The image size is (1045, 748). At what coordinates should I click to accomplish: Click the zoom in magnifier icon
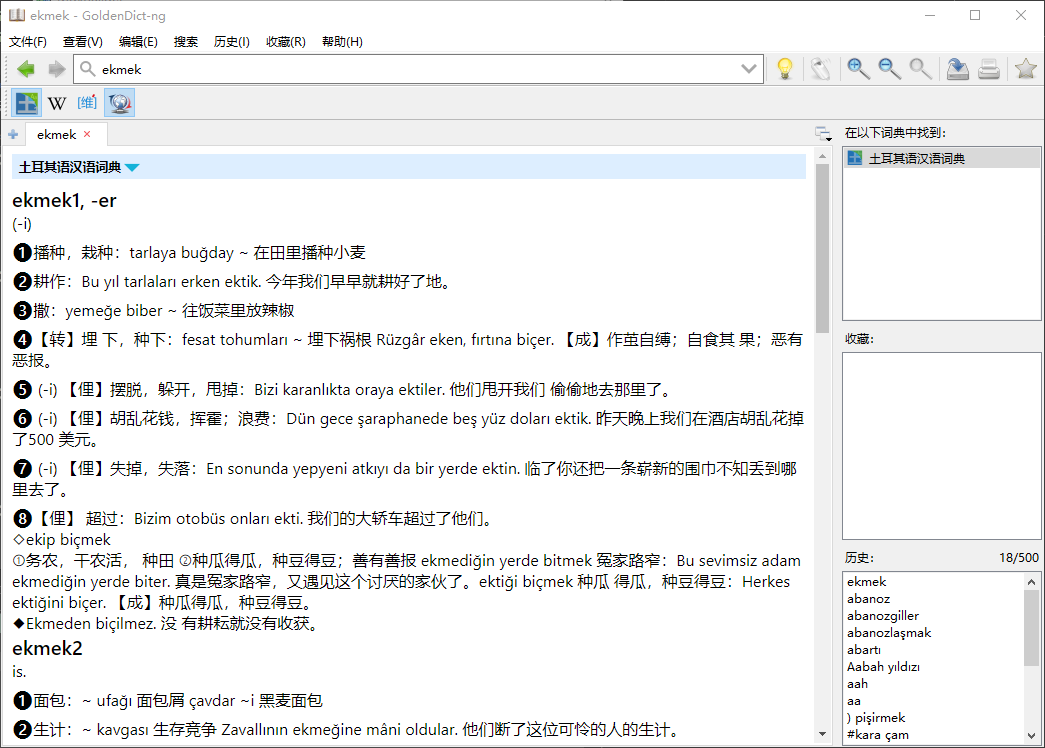pyautogui.click(x=857, y=69)
